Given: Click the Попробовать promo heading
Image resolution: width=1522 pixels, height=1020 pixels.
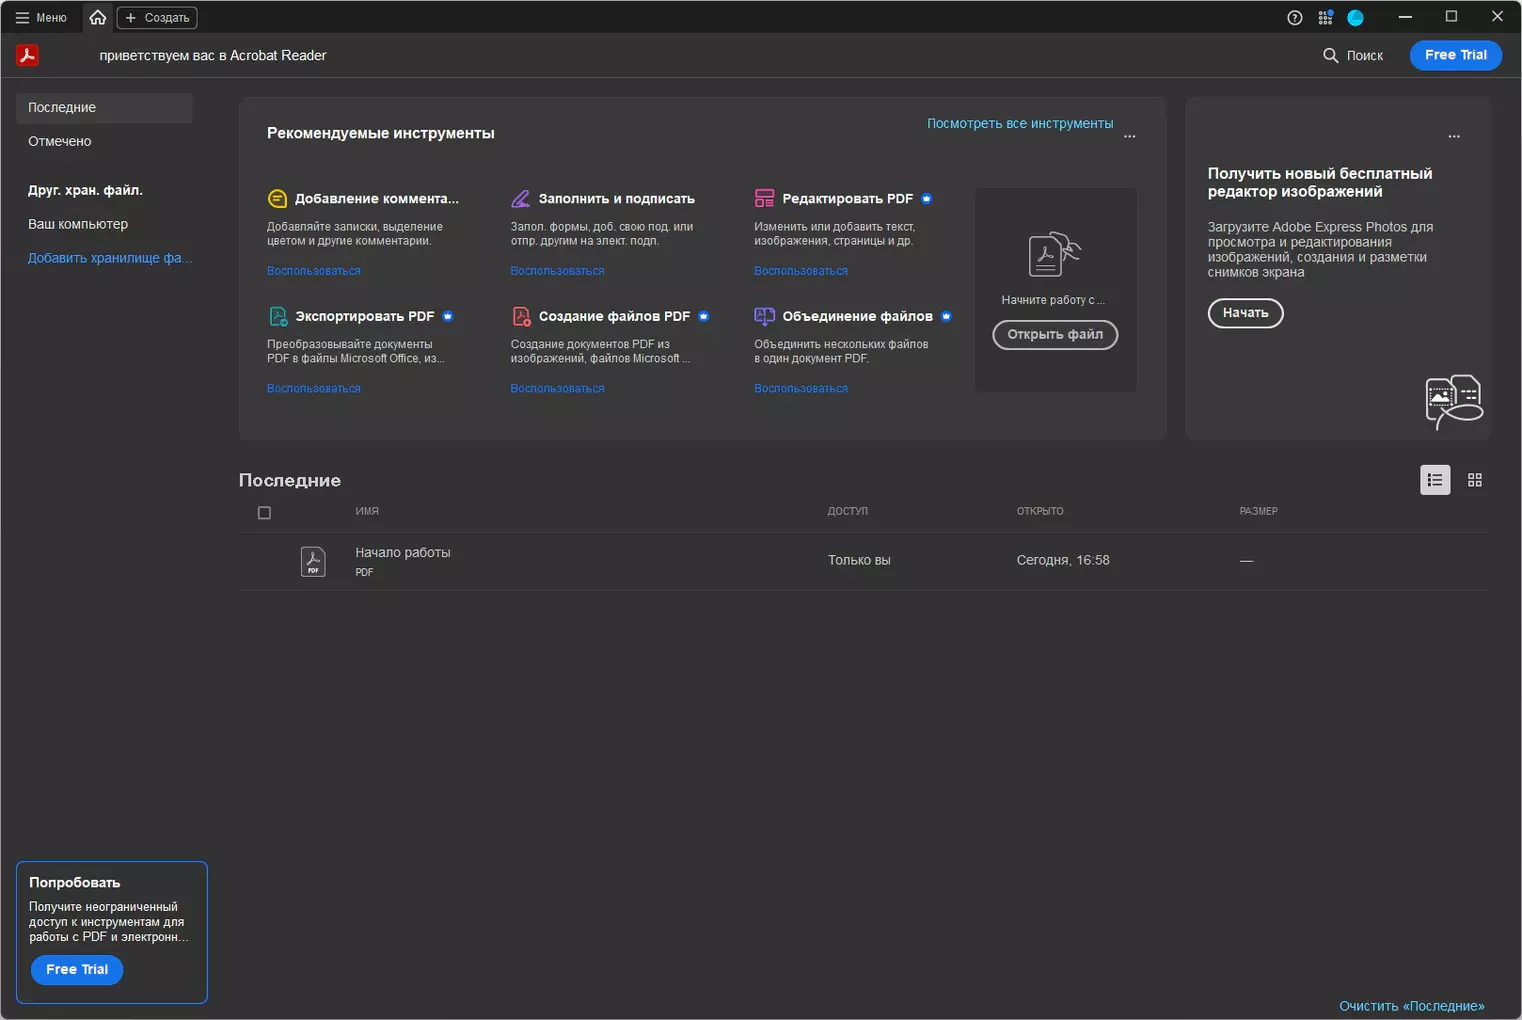Looking at the screenshot, I should tap(75, 883).
